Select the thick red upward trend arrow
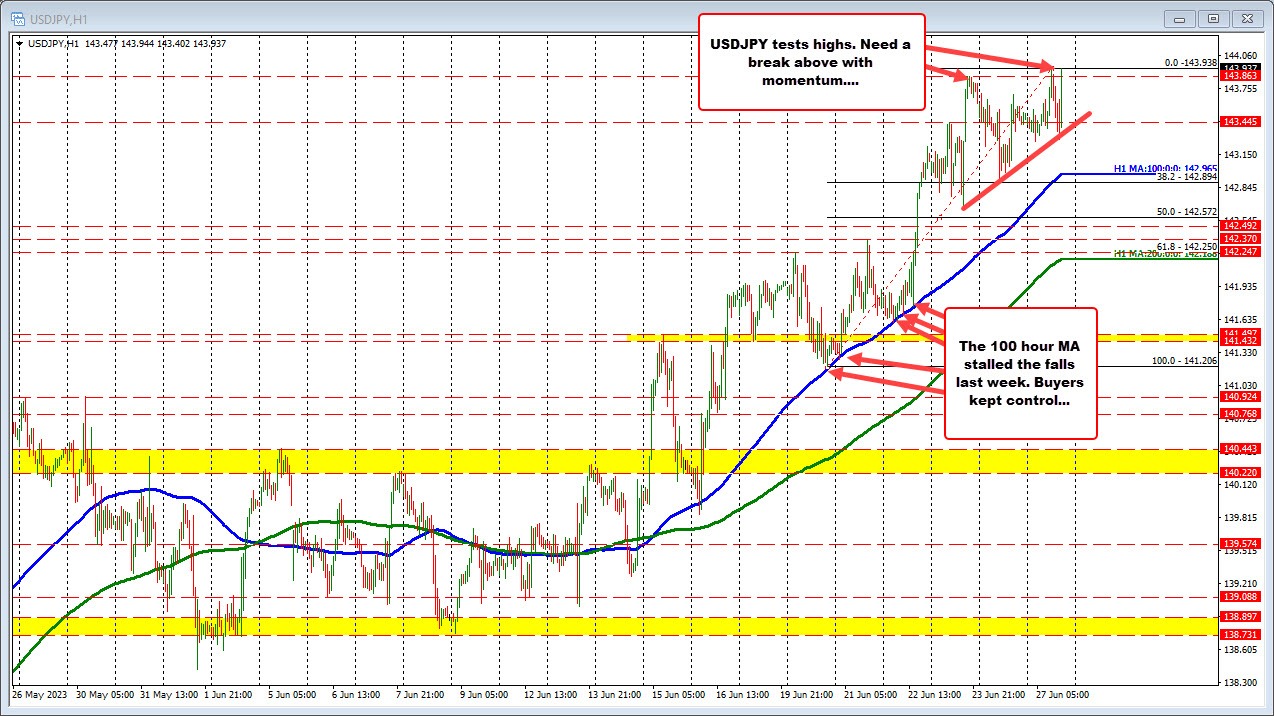Image resolution: width=1274 pixels, height=716 pixels. tap(1025, 160)
